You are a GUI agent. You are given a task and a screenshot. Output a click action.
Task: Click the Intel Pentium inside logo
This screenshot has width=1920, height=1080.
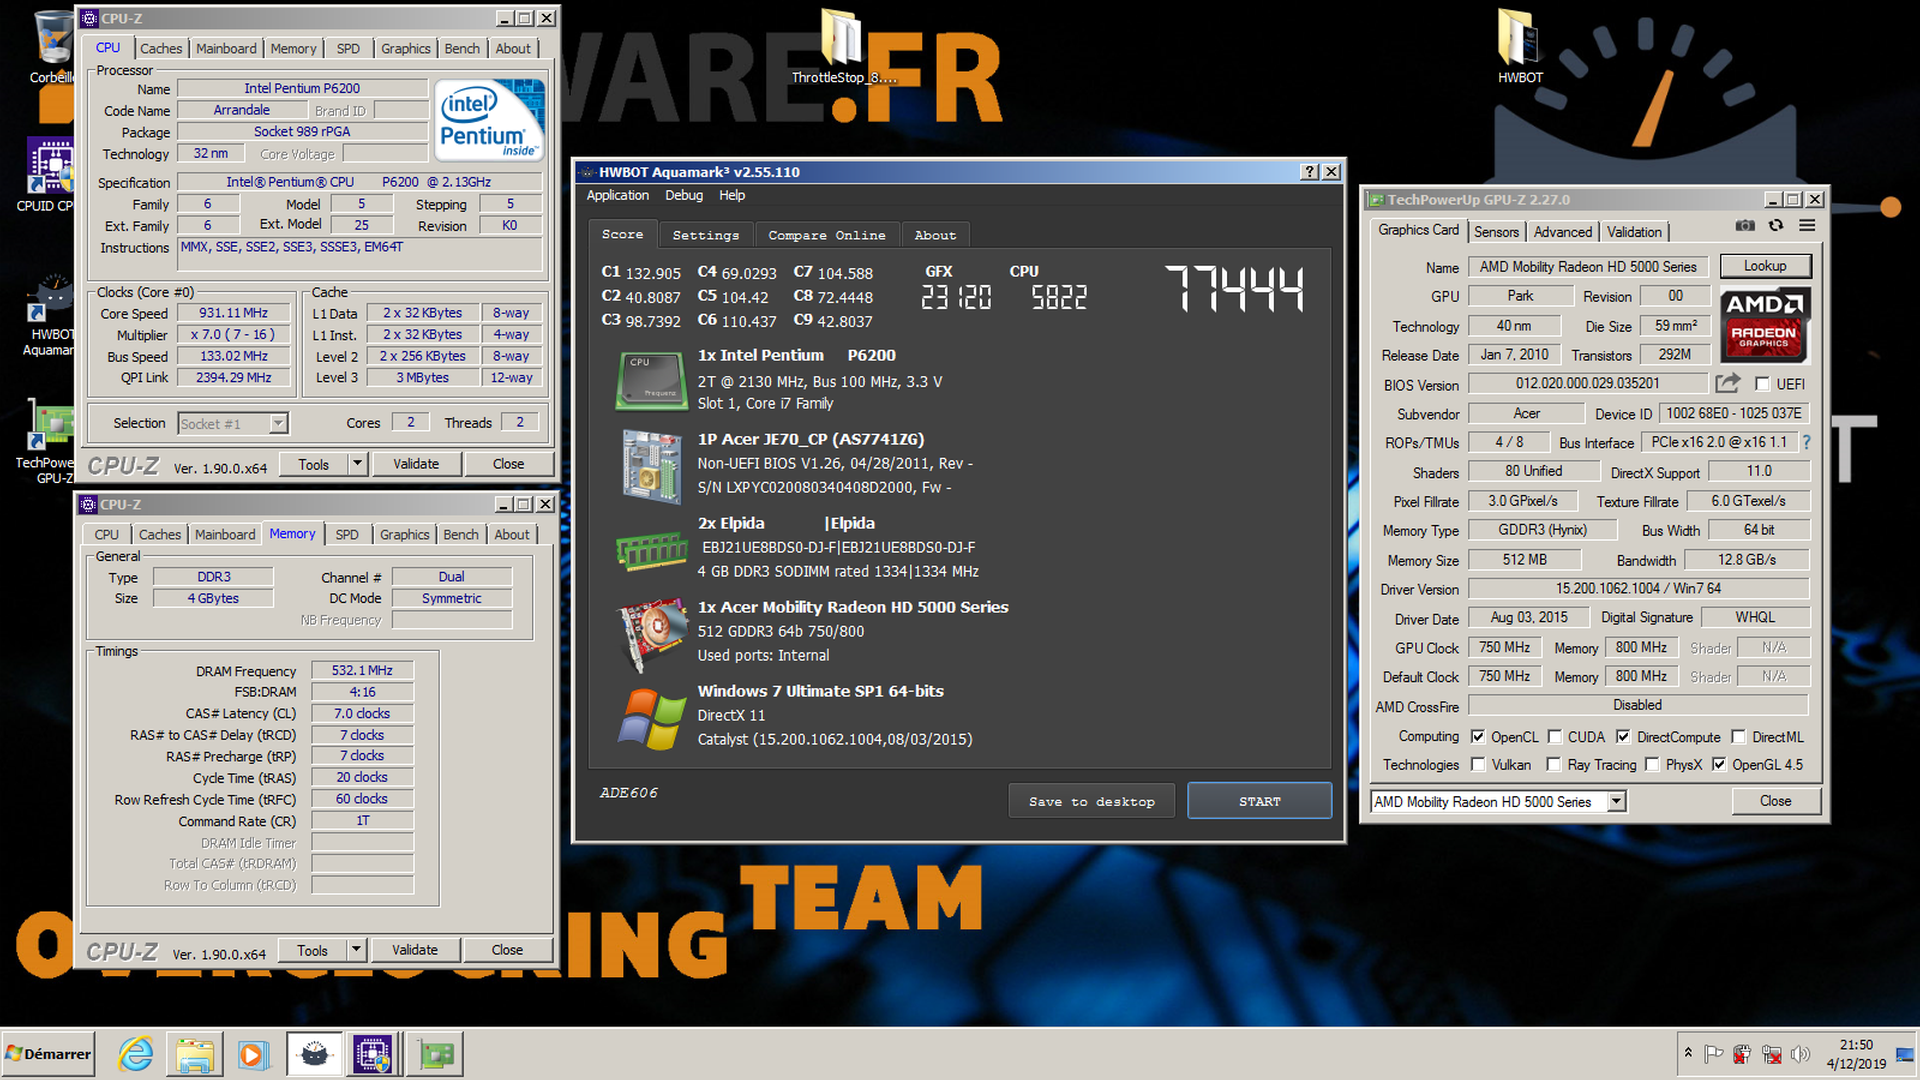coord(490,120)
